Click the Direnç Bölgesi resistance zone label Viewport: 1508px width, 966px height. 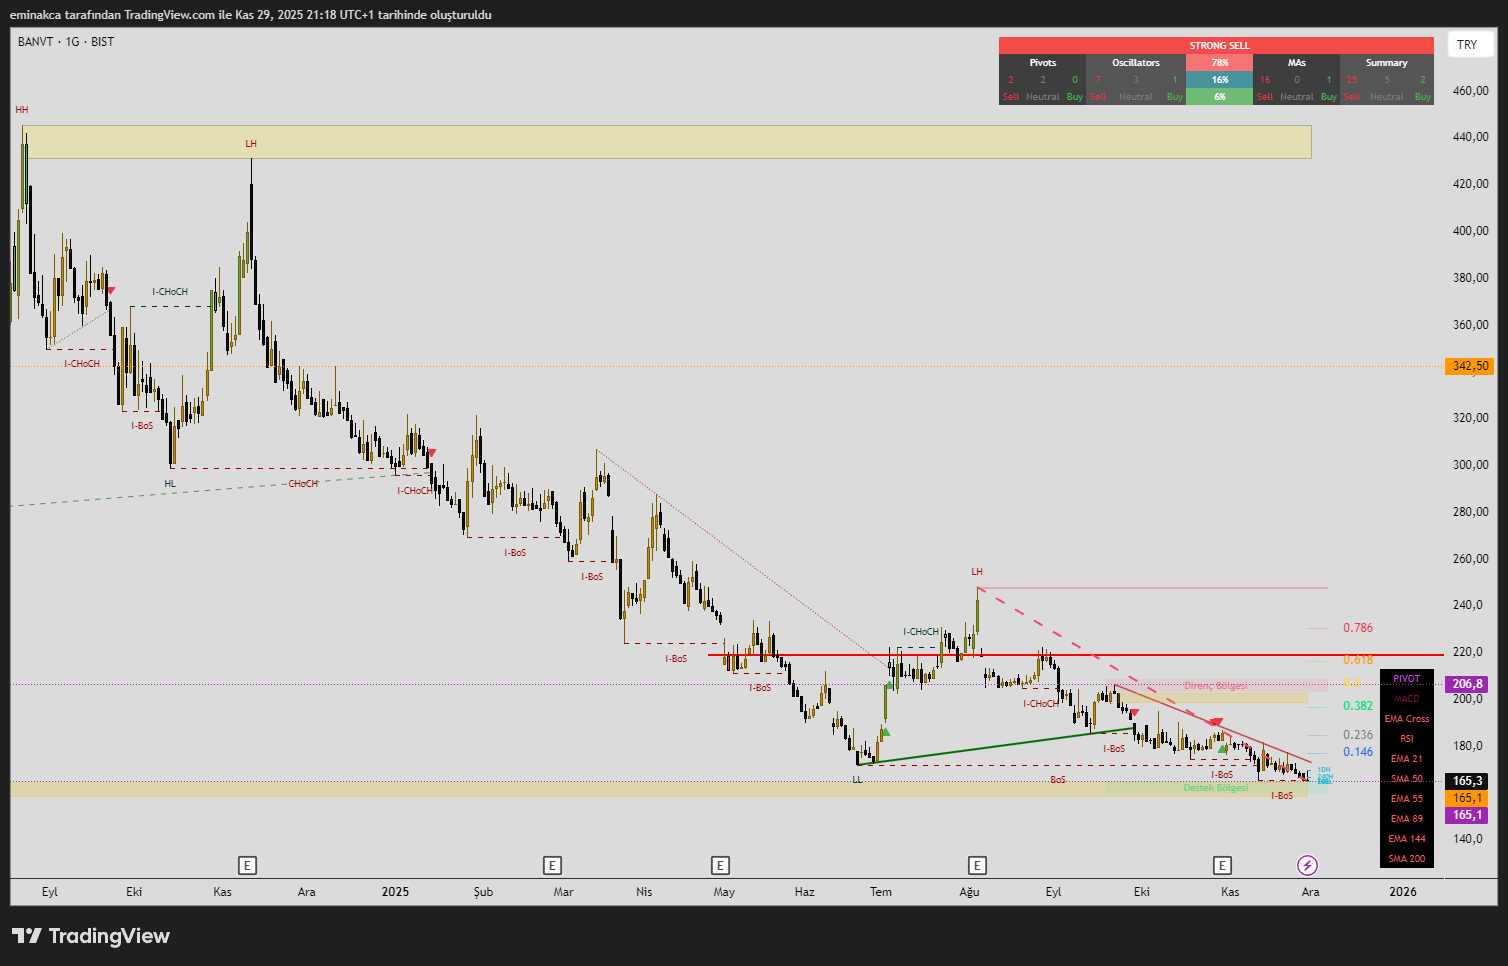coord(1215,686)
